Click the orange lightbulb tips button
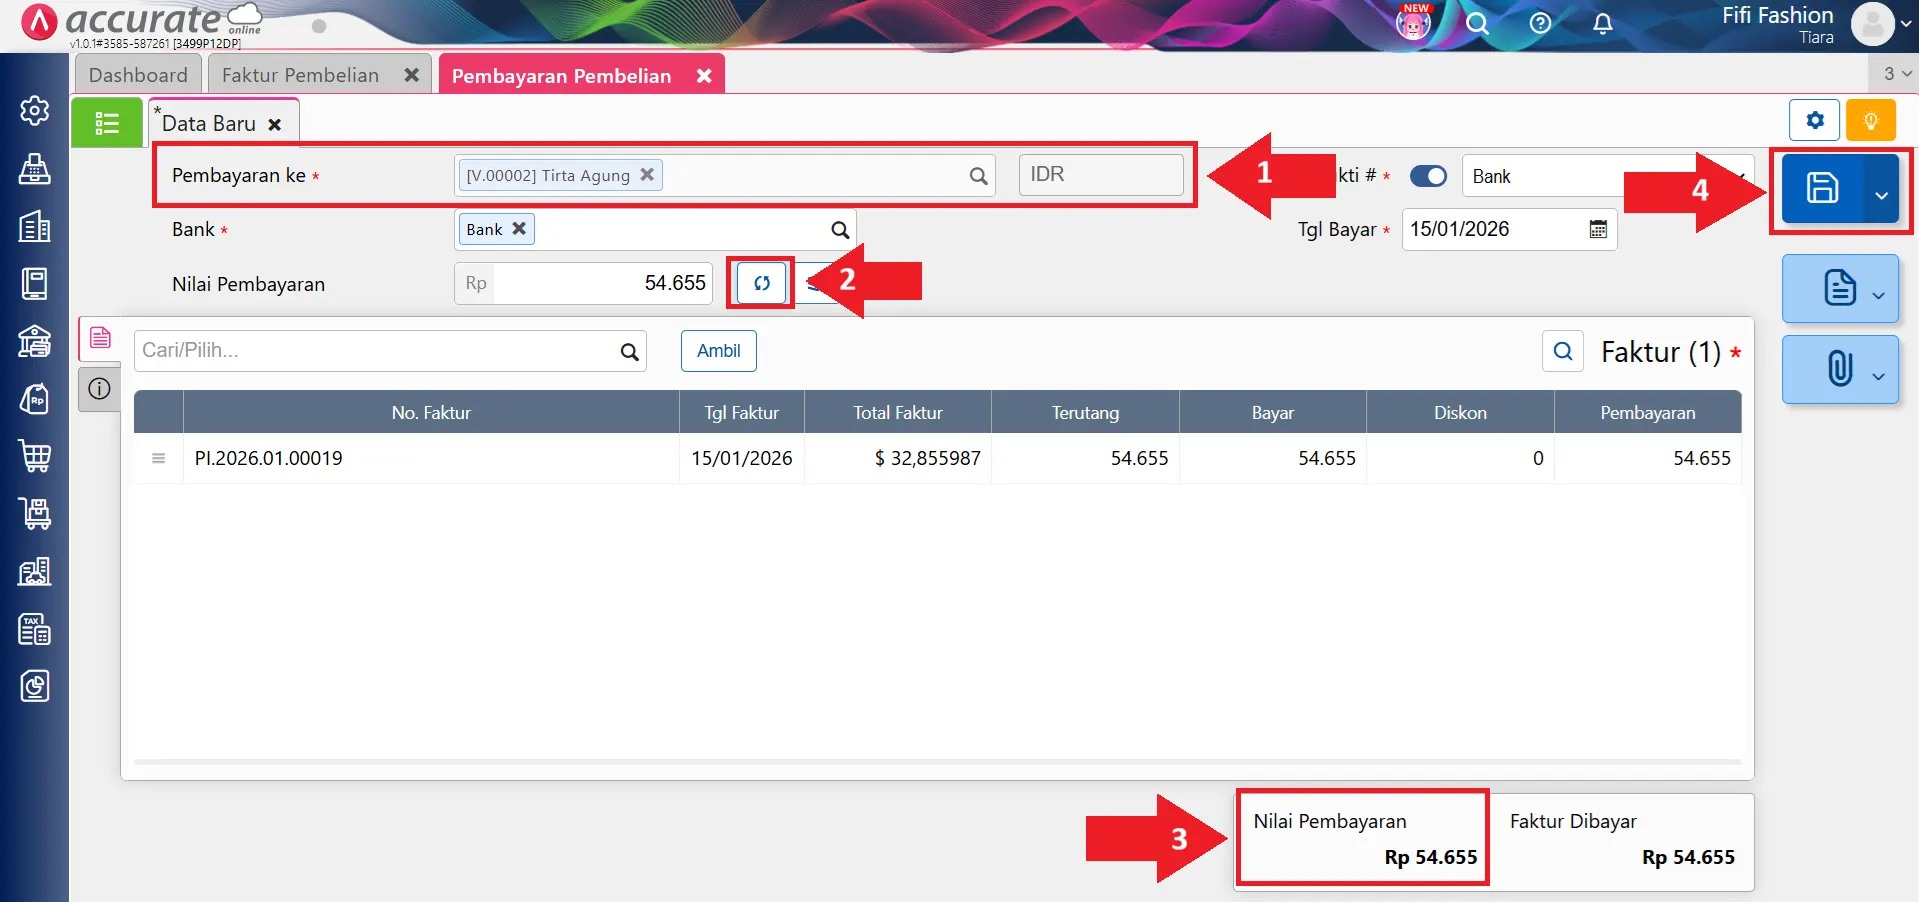The image size is (1919, 902). pyautogui.click(x=1870, y=121)
